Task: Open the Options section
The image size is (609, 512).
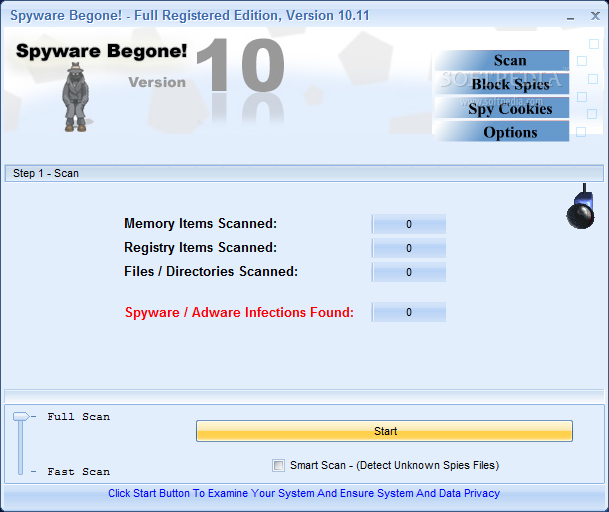Action: click(x=502, y=132)
